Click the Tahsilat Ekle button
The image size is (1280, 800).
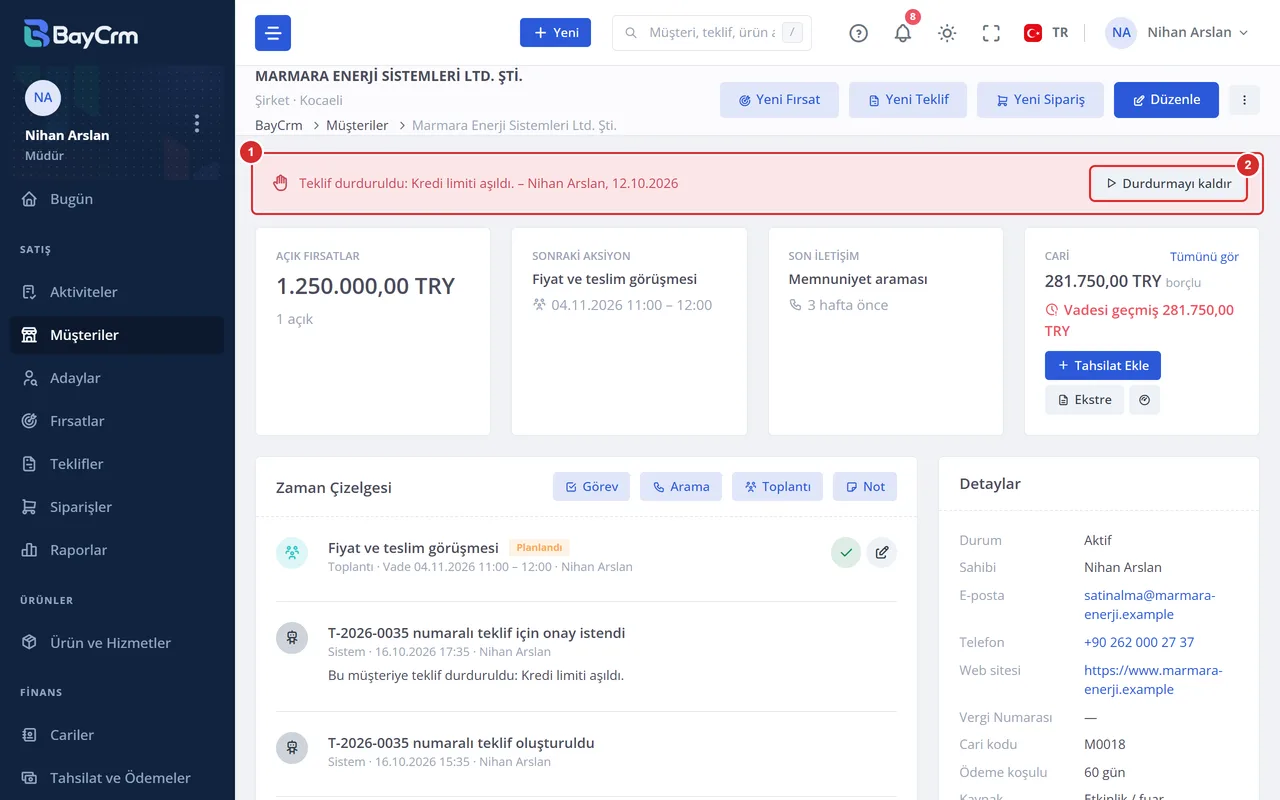pyautogui.click(x=1103, y=366)
